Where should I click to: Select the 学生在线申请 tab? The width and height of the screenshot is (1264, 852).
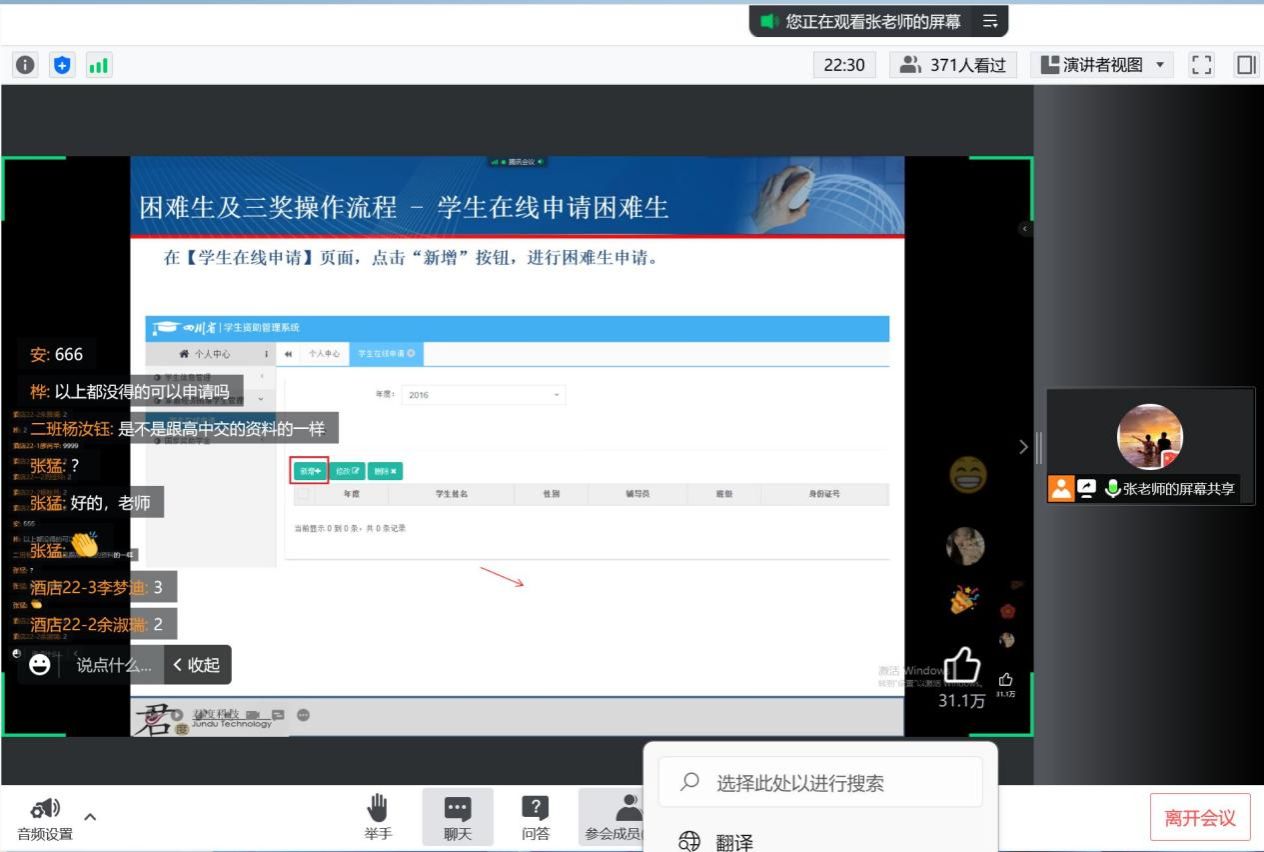tap(386, 354)
